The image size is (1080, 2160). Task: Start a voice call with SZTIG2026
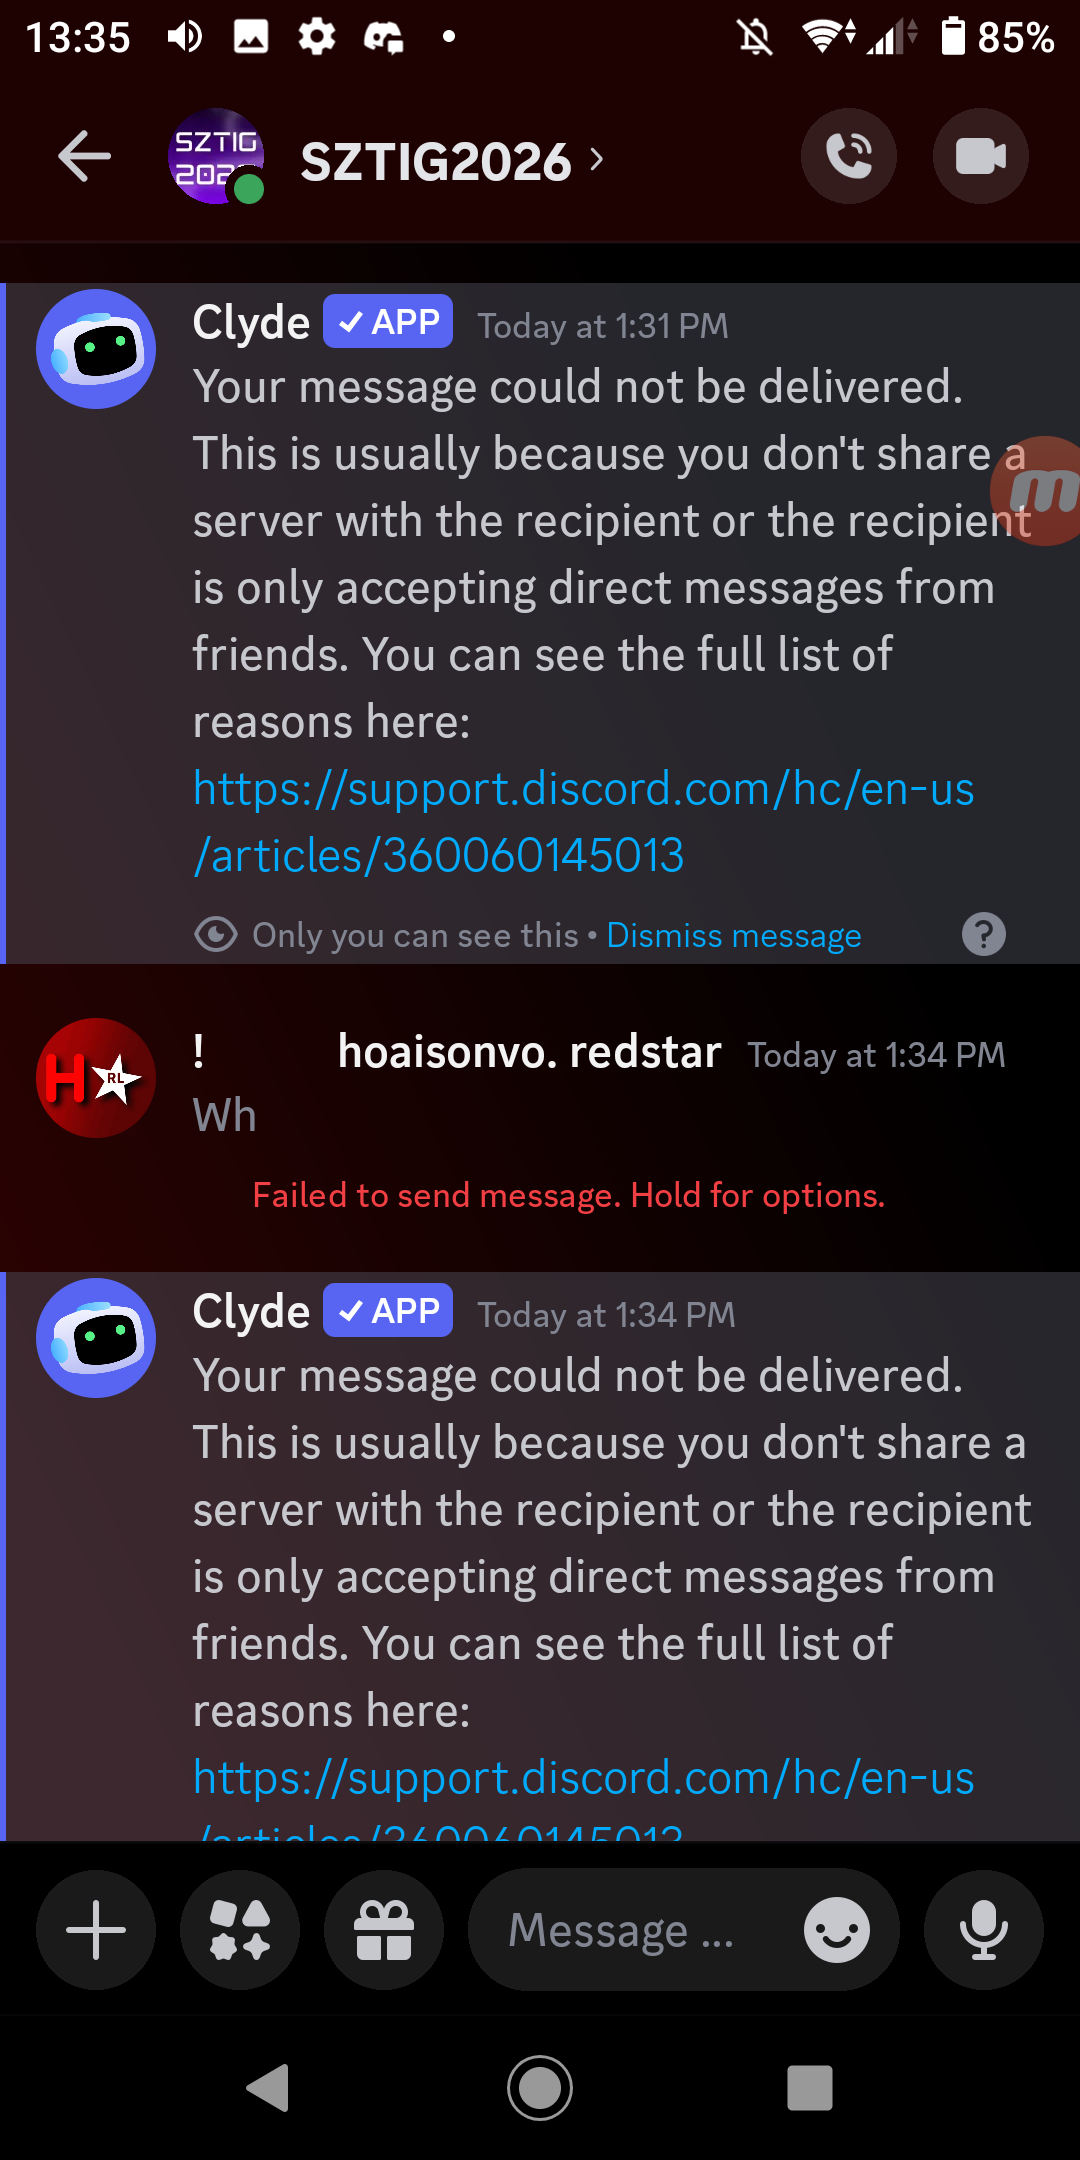[848, 157]
